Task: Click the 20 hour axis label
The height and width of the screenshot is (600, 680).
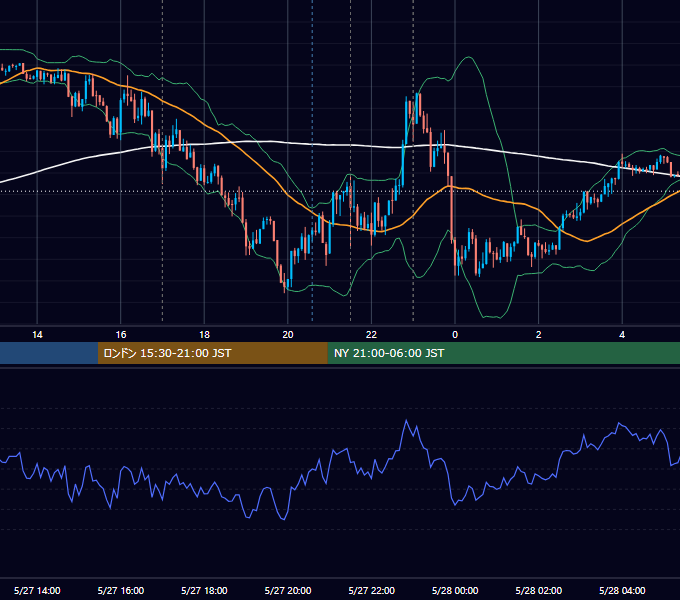Action: pyautogui.click(x=288, y=335)
